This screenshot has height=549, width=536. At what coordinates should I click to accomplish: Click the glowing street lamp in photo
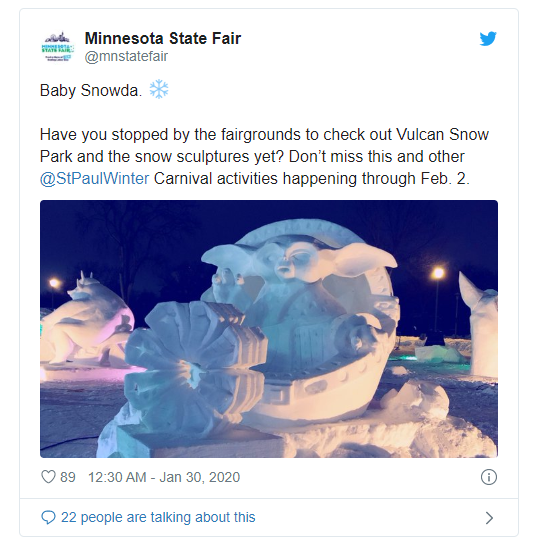click(438, 272)
